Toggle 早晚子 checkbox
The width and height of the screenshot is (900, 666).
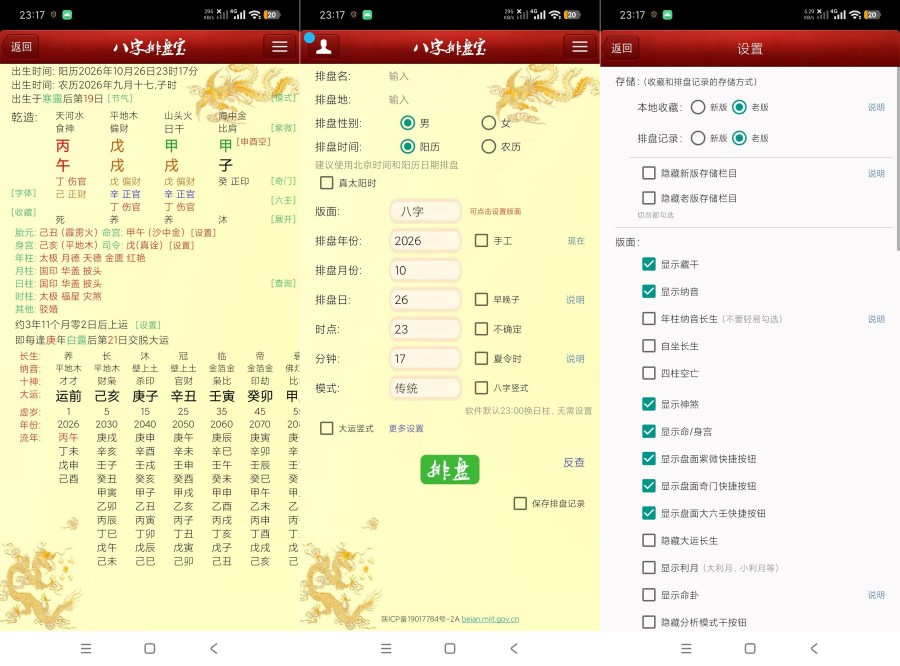482,299
